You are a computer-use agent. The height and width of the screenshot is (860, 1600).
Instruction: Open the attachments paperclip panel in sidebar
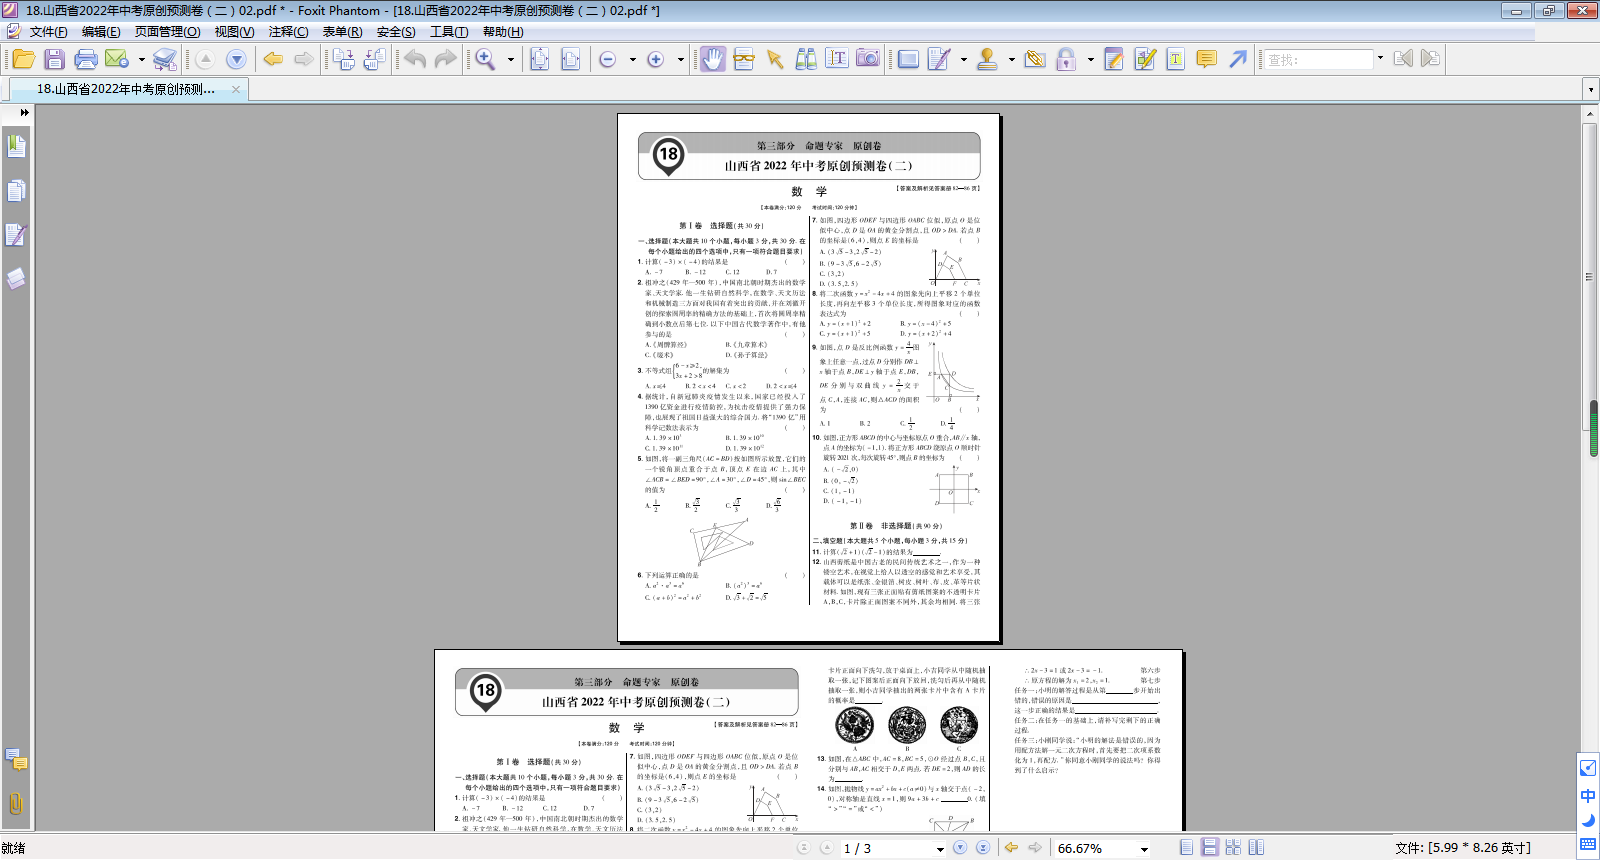pos(16,804)
